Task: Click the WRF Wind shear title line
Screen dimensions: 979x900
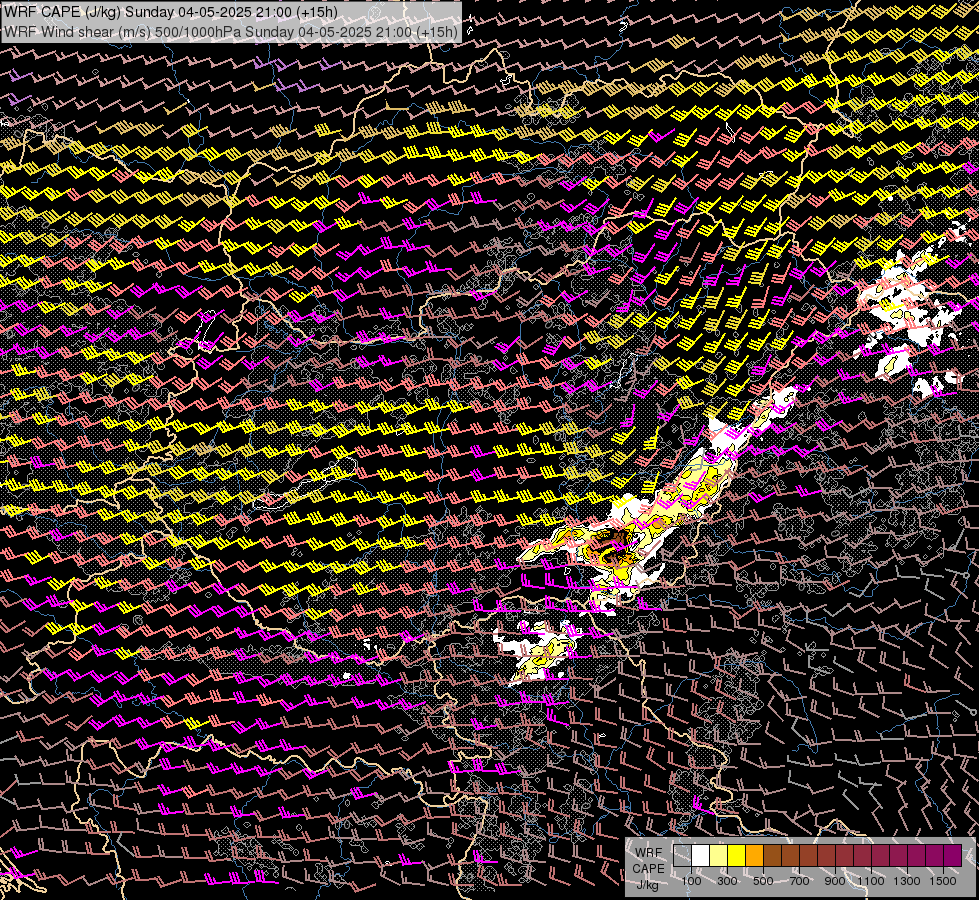Action: pos(230,31)
